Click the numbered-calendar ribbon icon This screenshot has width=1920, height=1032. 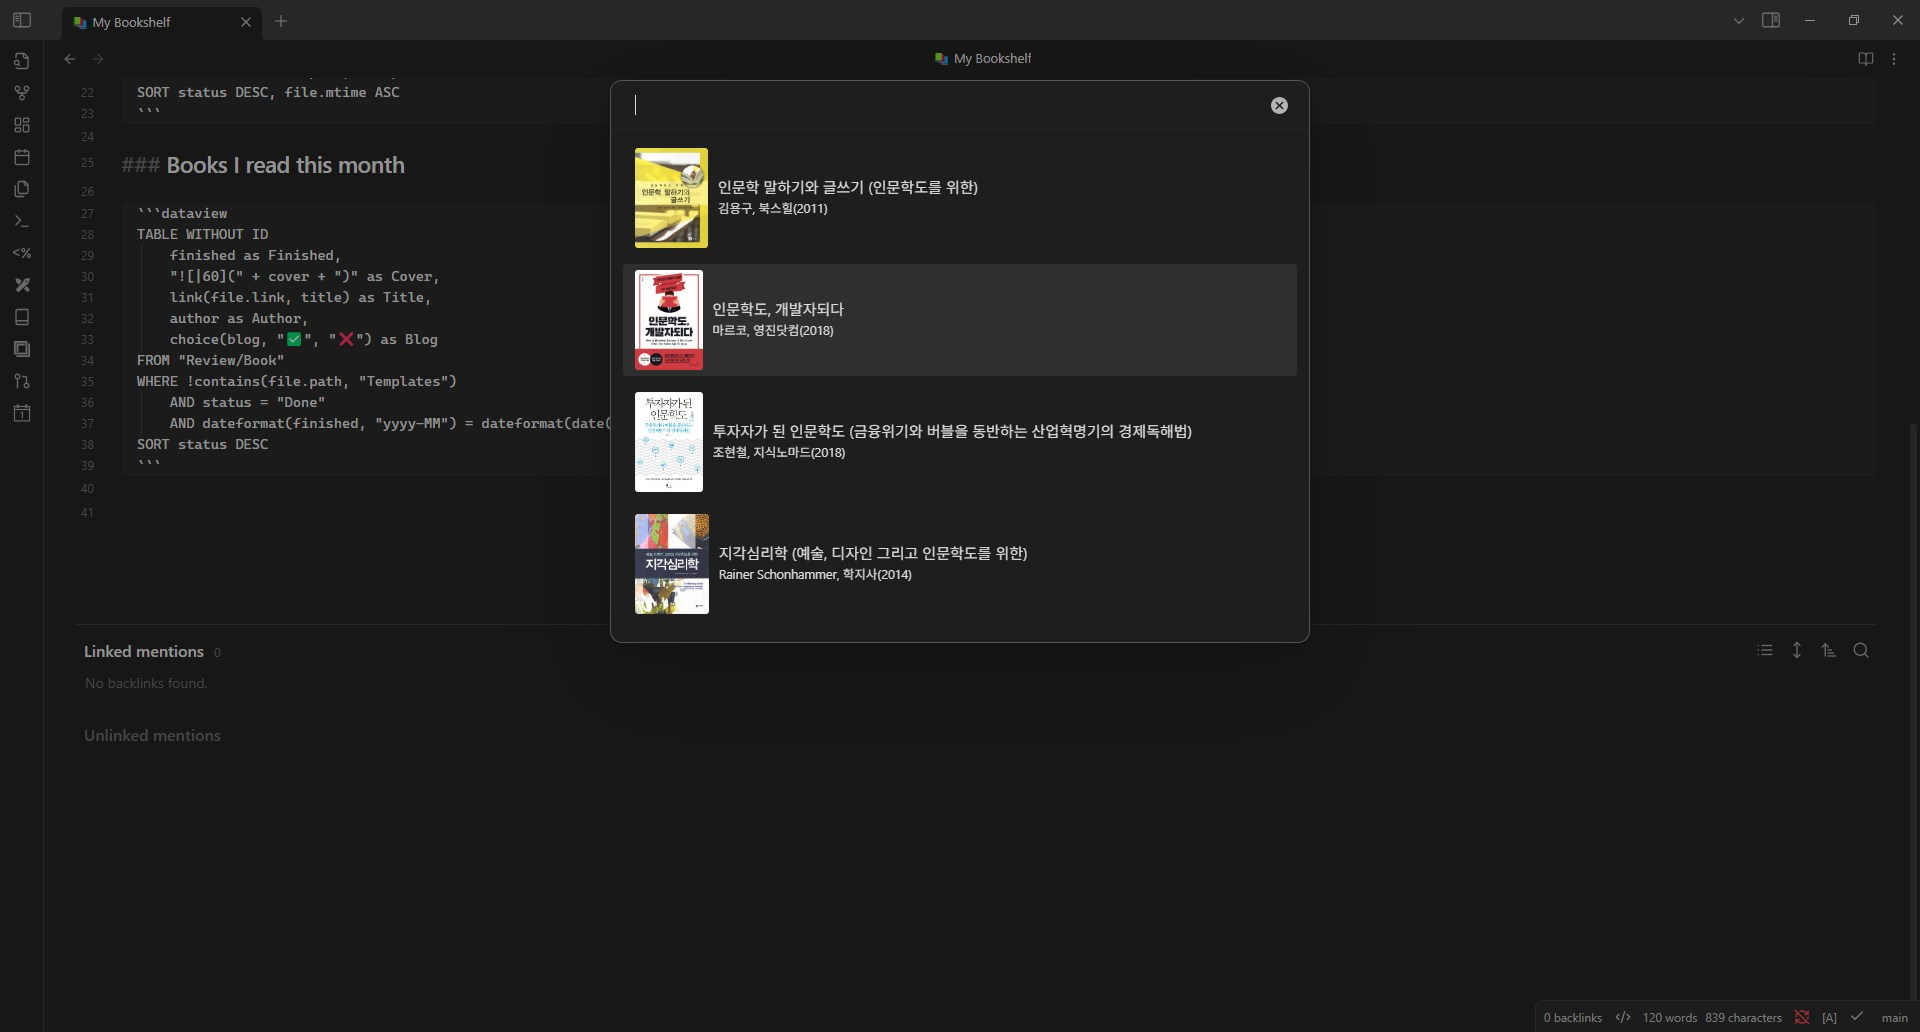[22, 413]
